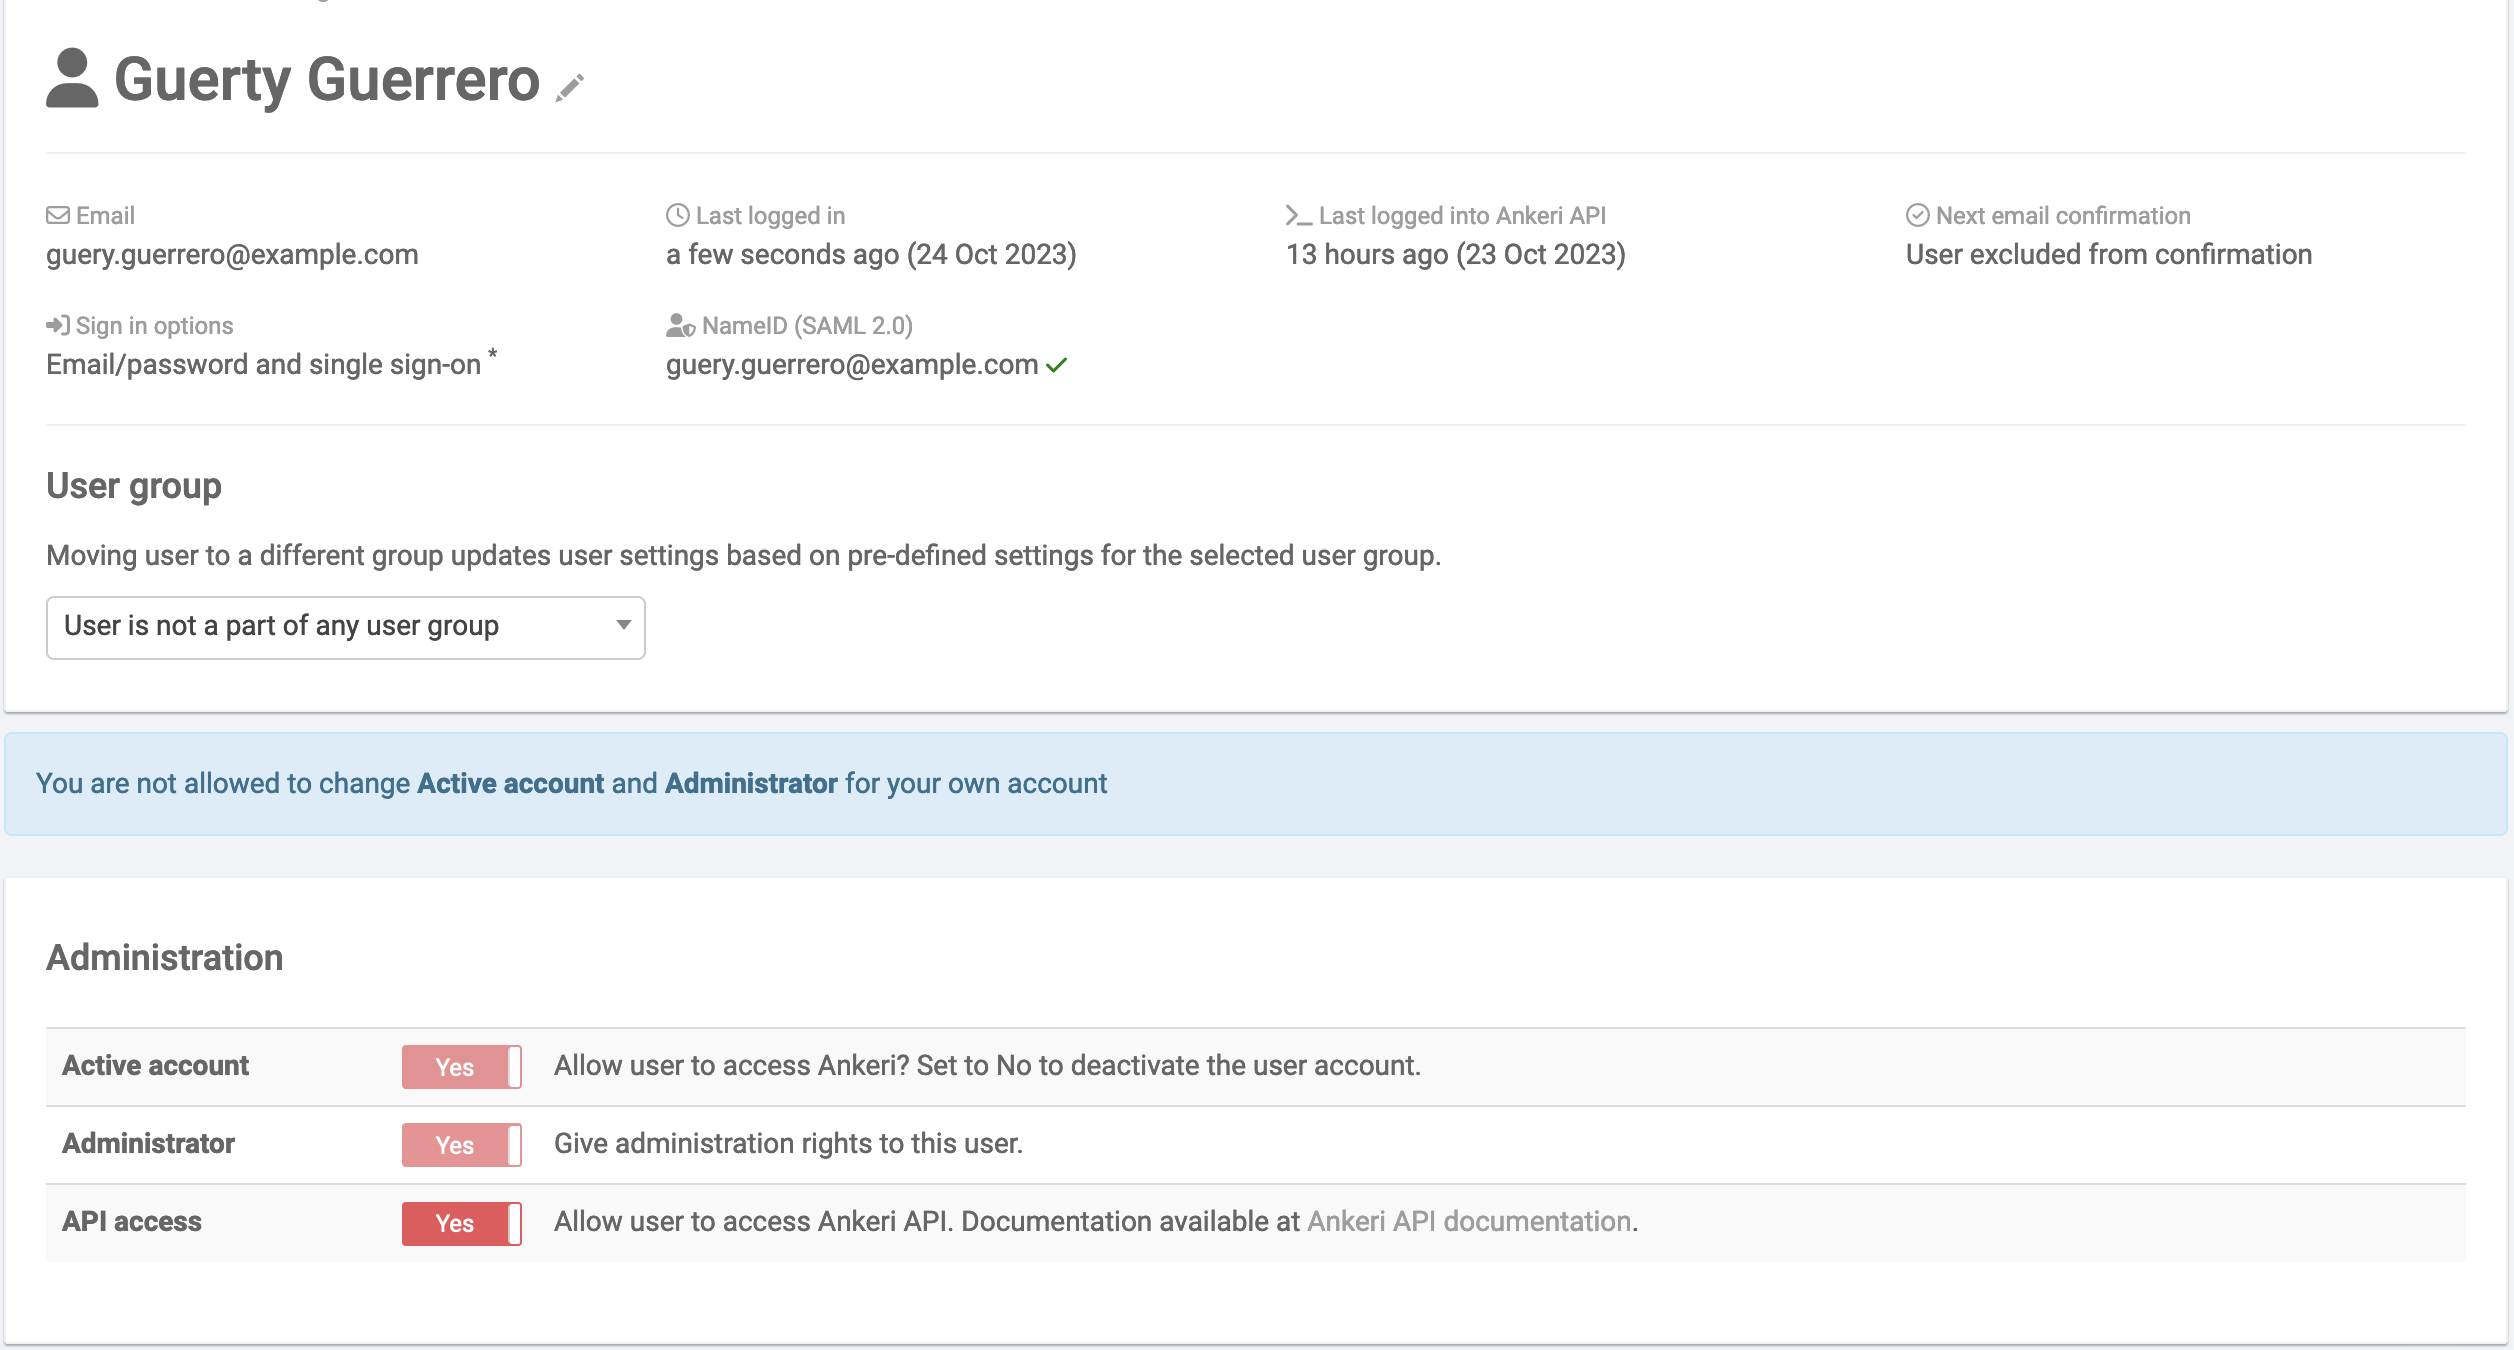The image size is (2514, 1350).
Task: Open the Ankeri API documentation link
Action: (1468, 1220)
